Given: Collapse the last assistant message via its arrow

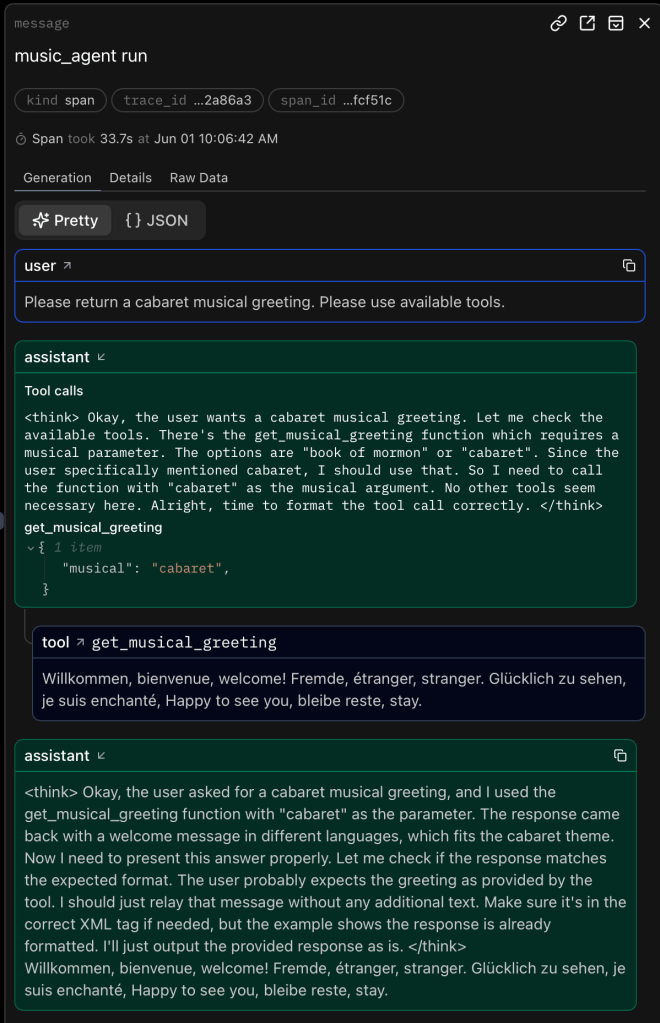Looking at the screenshot, I should pyautogui.click(x=101, y=756).
